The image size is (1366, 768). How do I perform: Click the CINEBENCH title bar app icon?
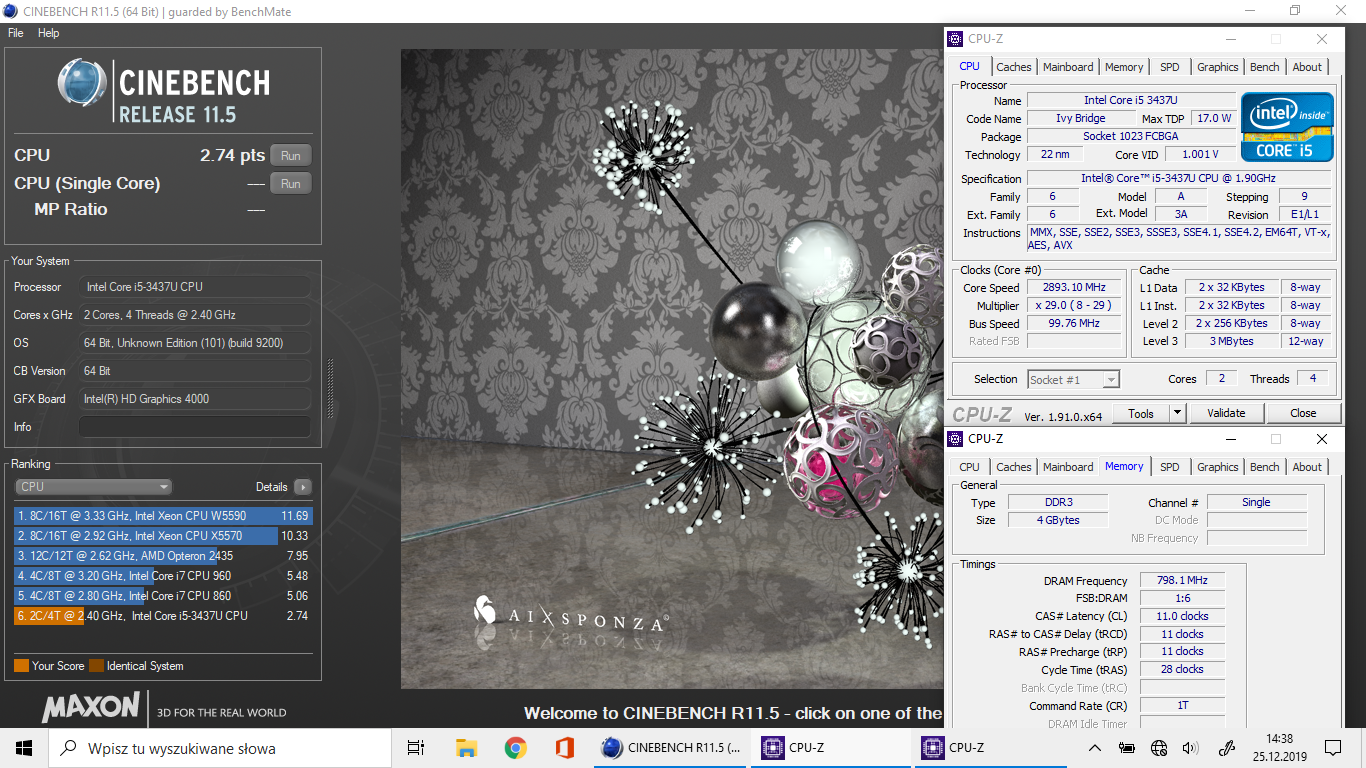tap(10, 10)
